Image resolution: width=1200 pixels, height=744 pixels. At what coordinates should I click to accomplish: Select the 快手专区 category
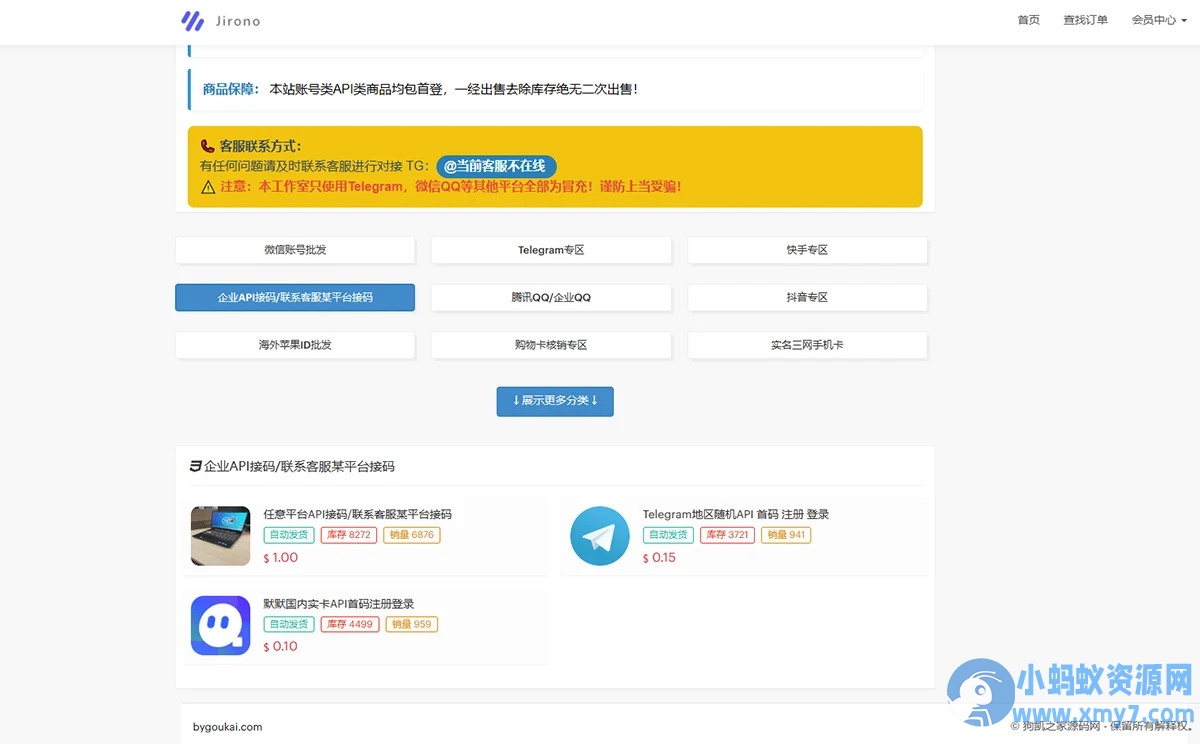tap(807, 250)
